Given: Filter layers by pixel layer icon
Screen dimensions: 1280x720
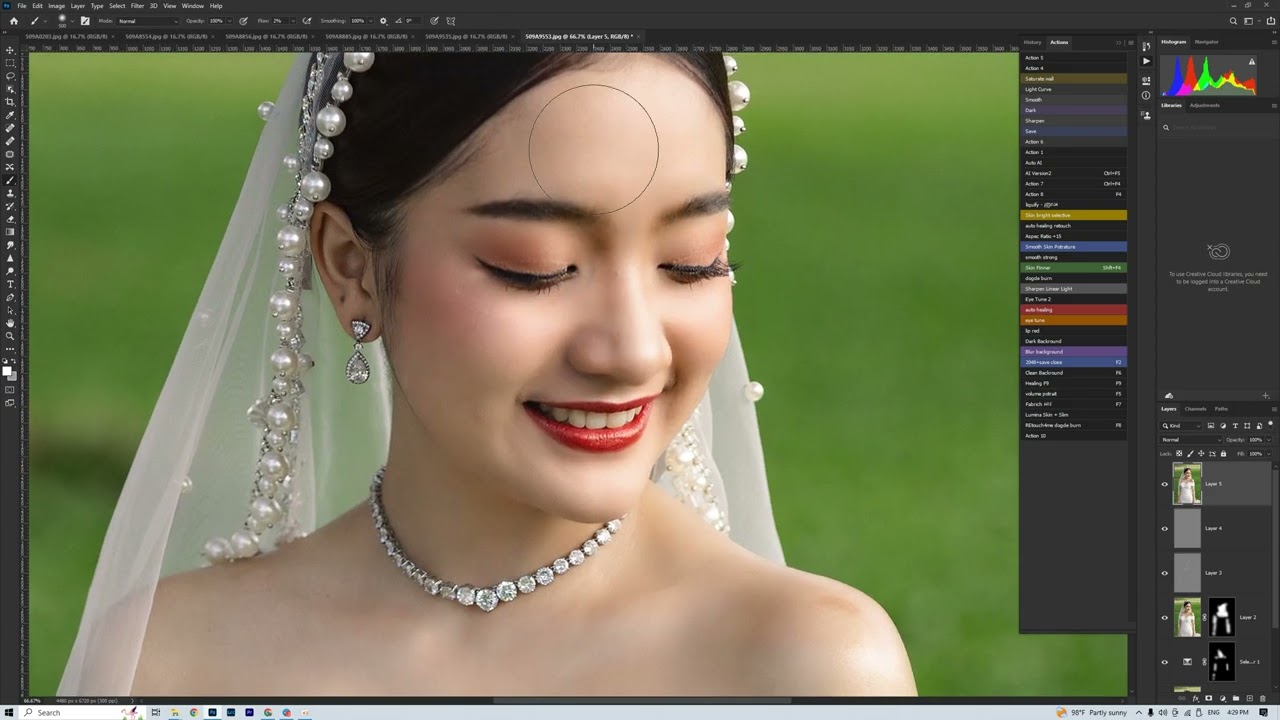Looking at the screenshot, I should 1211,426.
